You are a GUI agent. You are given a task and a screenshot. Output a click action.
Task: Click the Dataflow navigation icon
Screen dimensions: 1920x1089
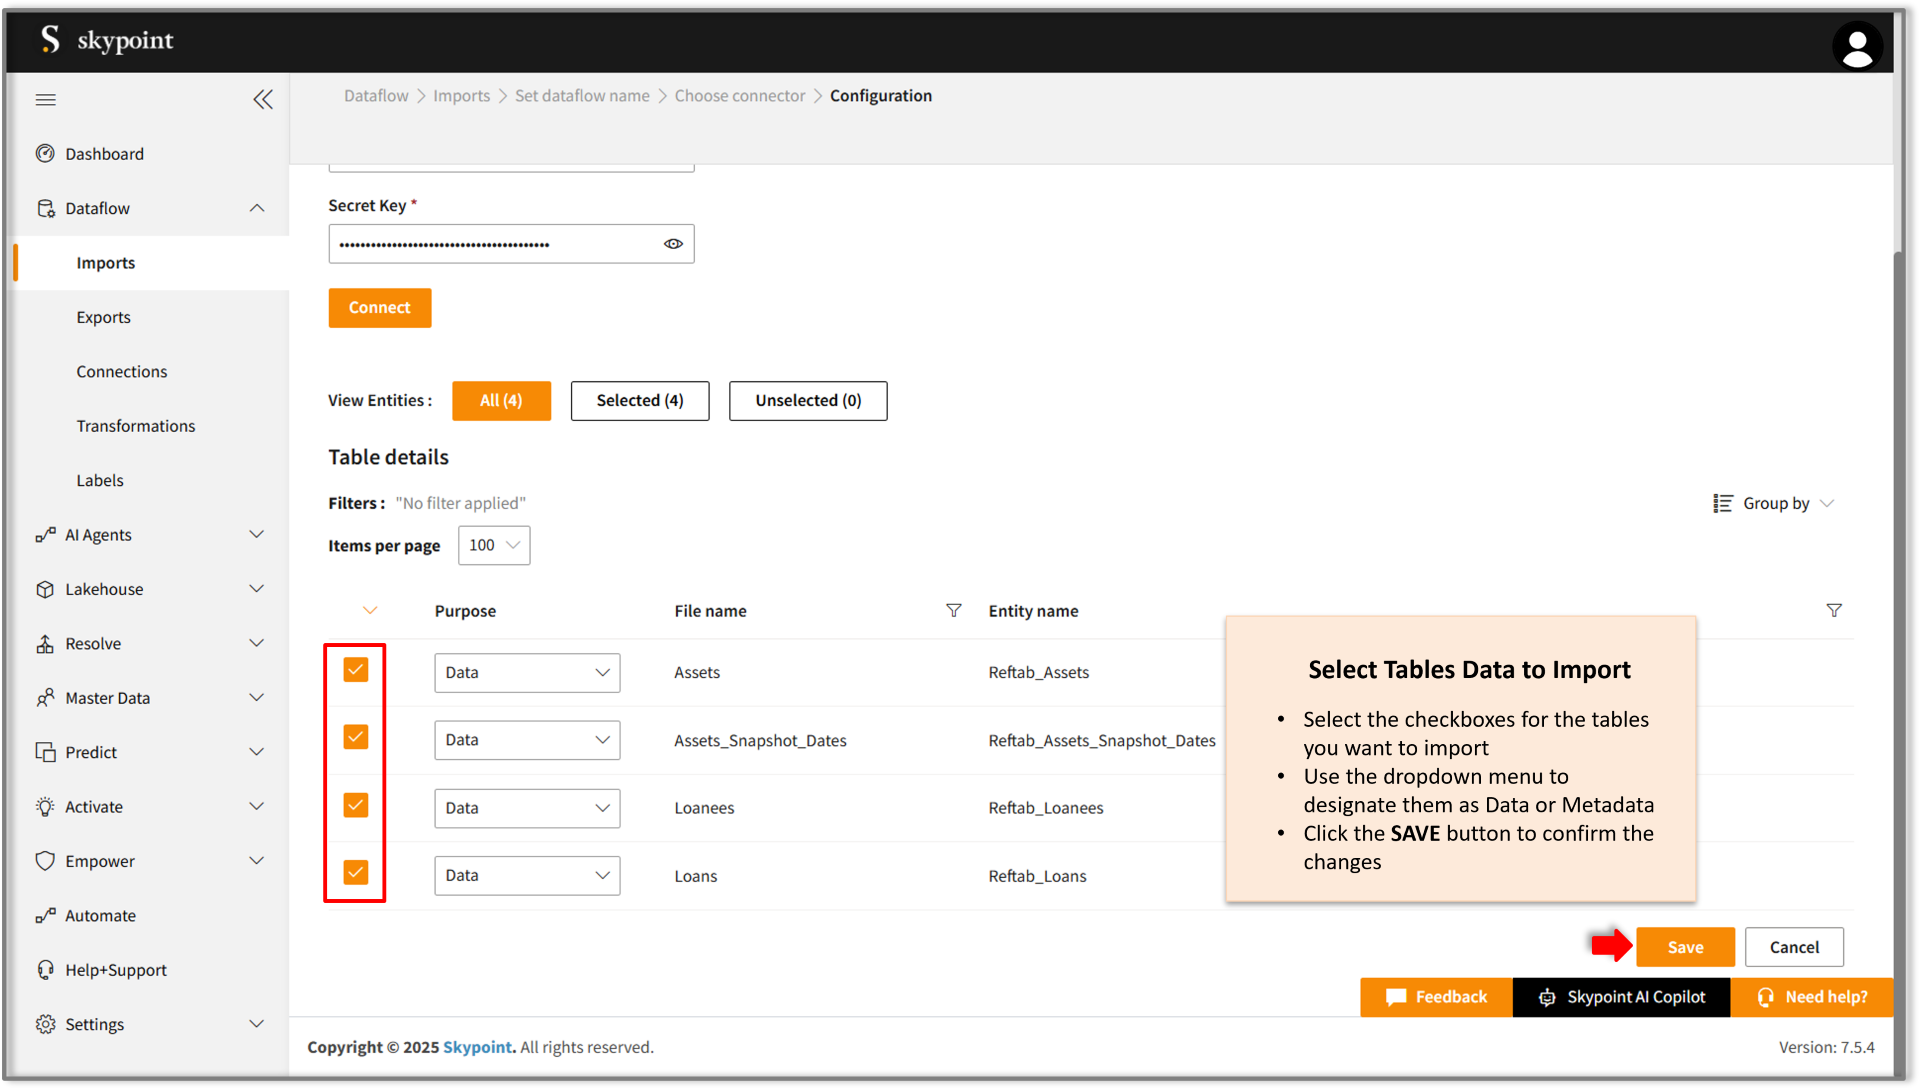pos(45,207)
